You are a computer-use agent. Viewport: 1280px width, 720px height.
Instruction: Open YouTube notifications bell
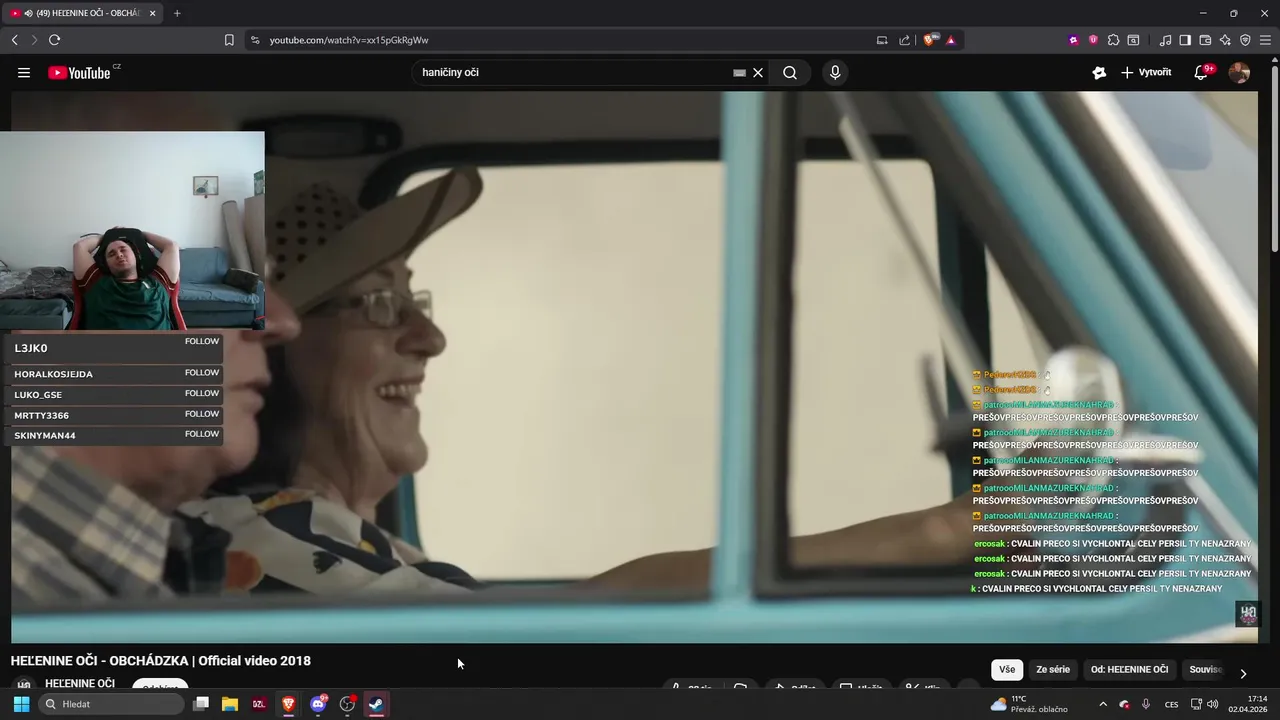click(1203, 72)
